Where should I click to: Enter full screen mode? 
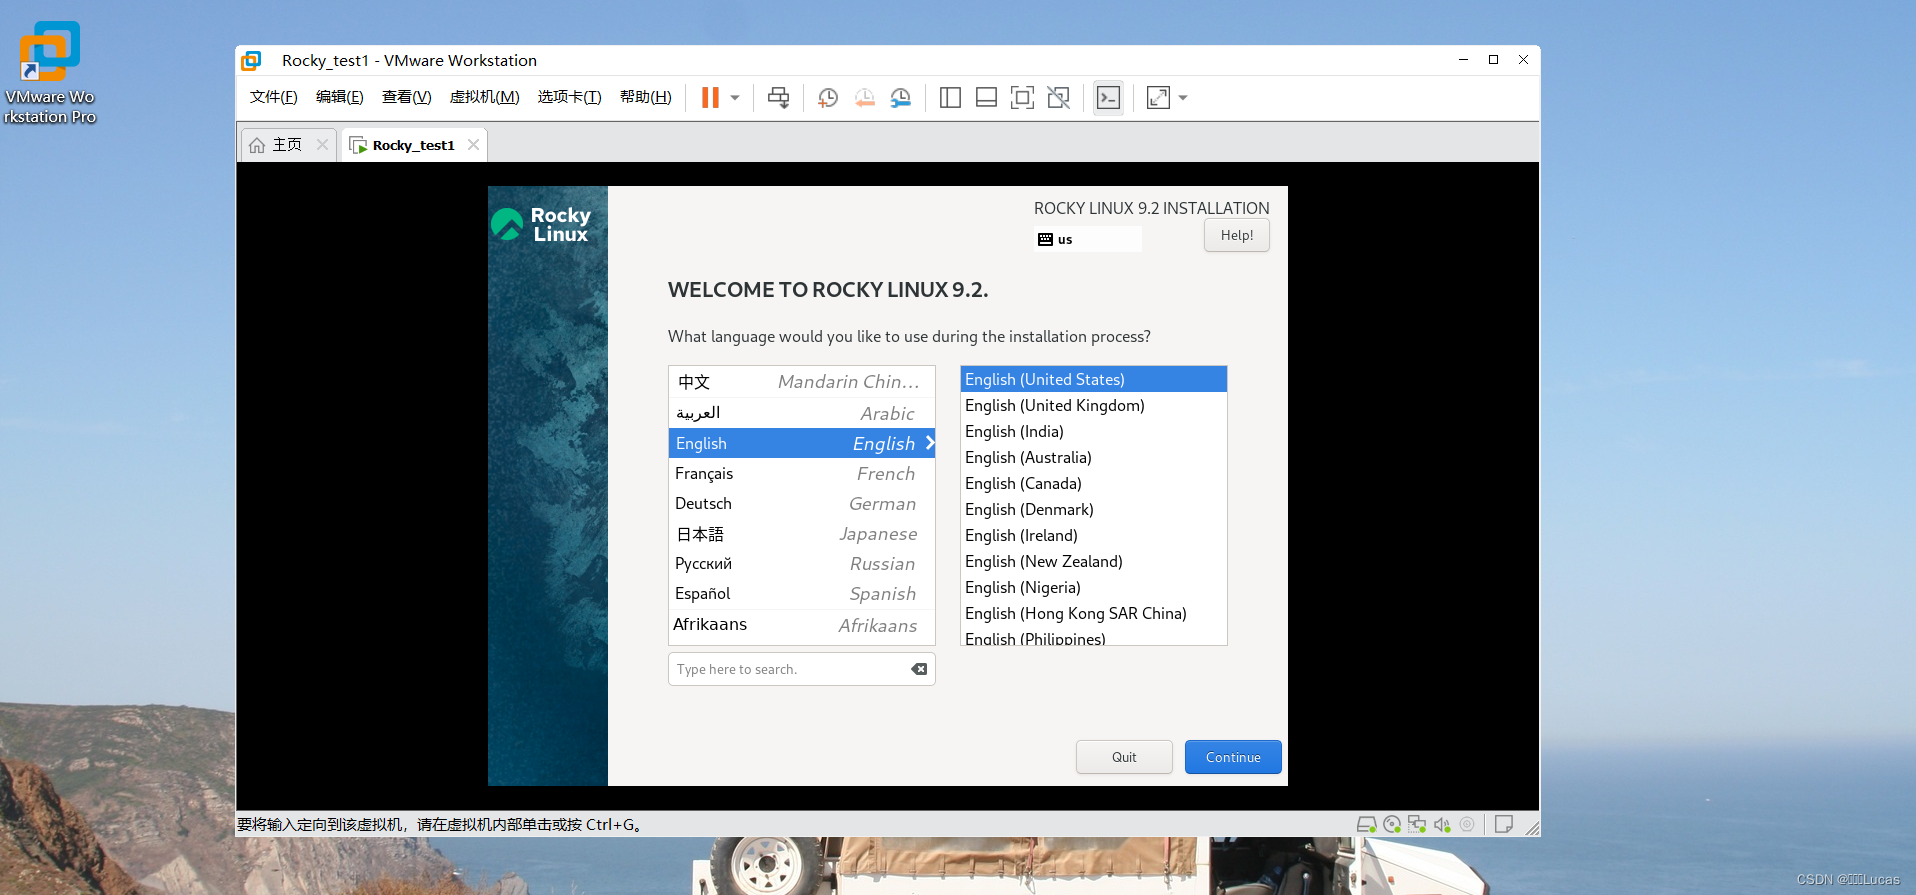(1022, 97)
